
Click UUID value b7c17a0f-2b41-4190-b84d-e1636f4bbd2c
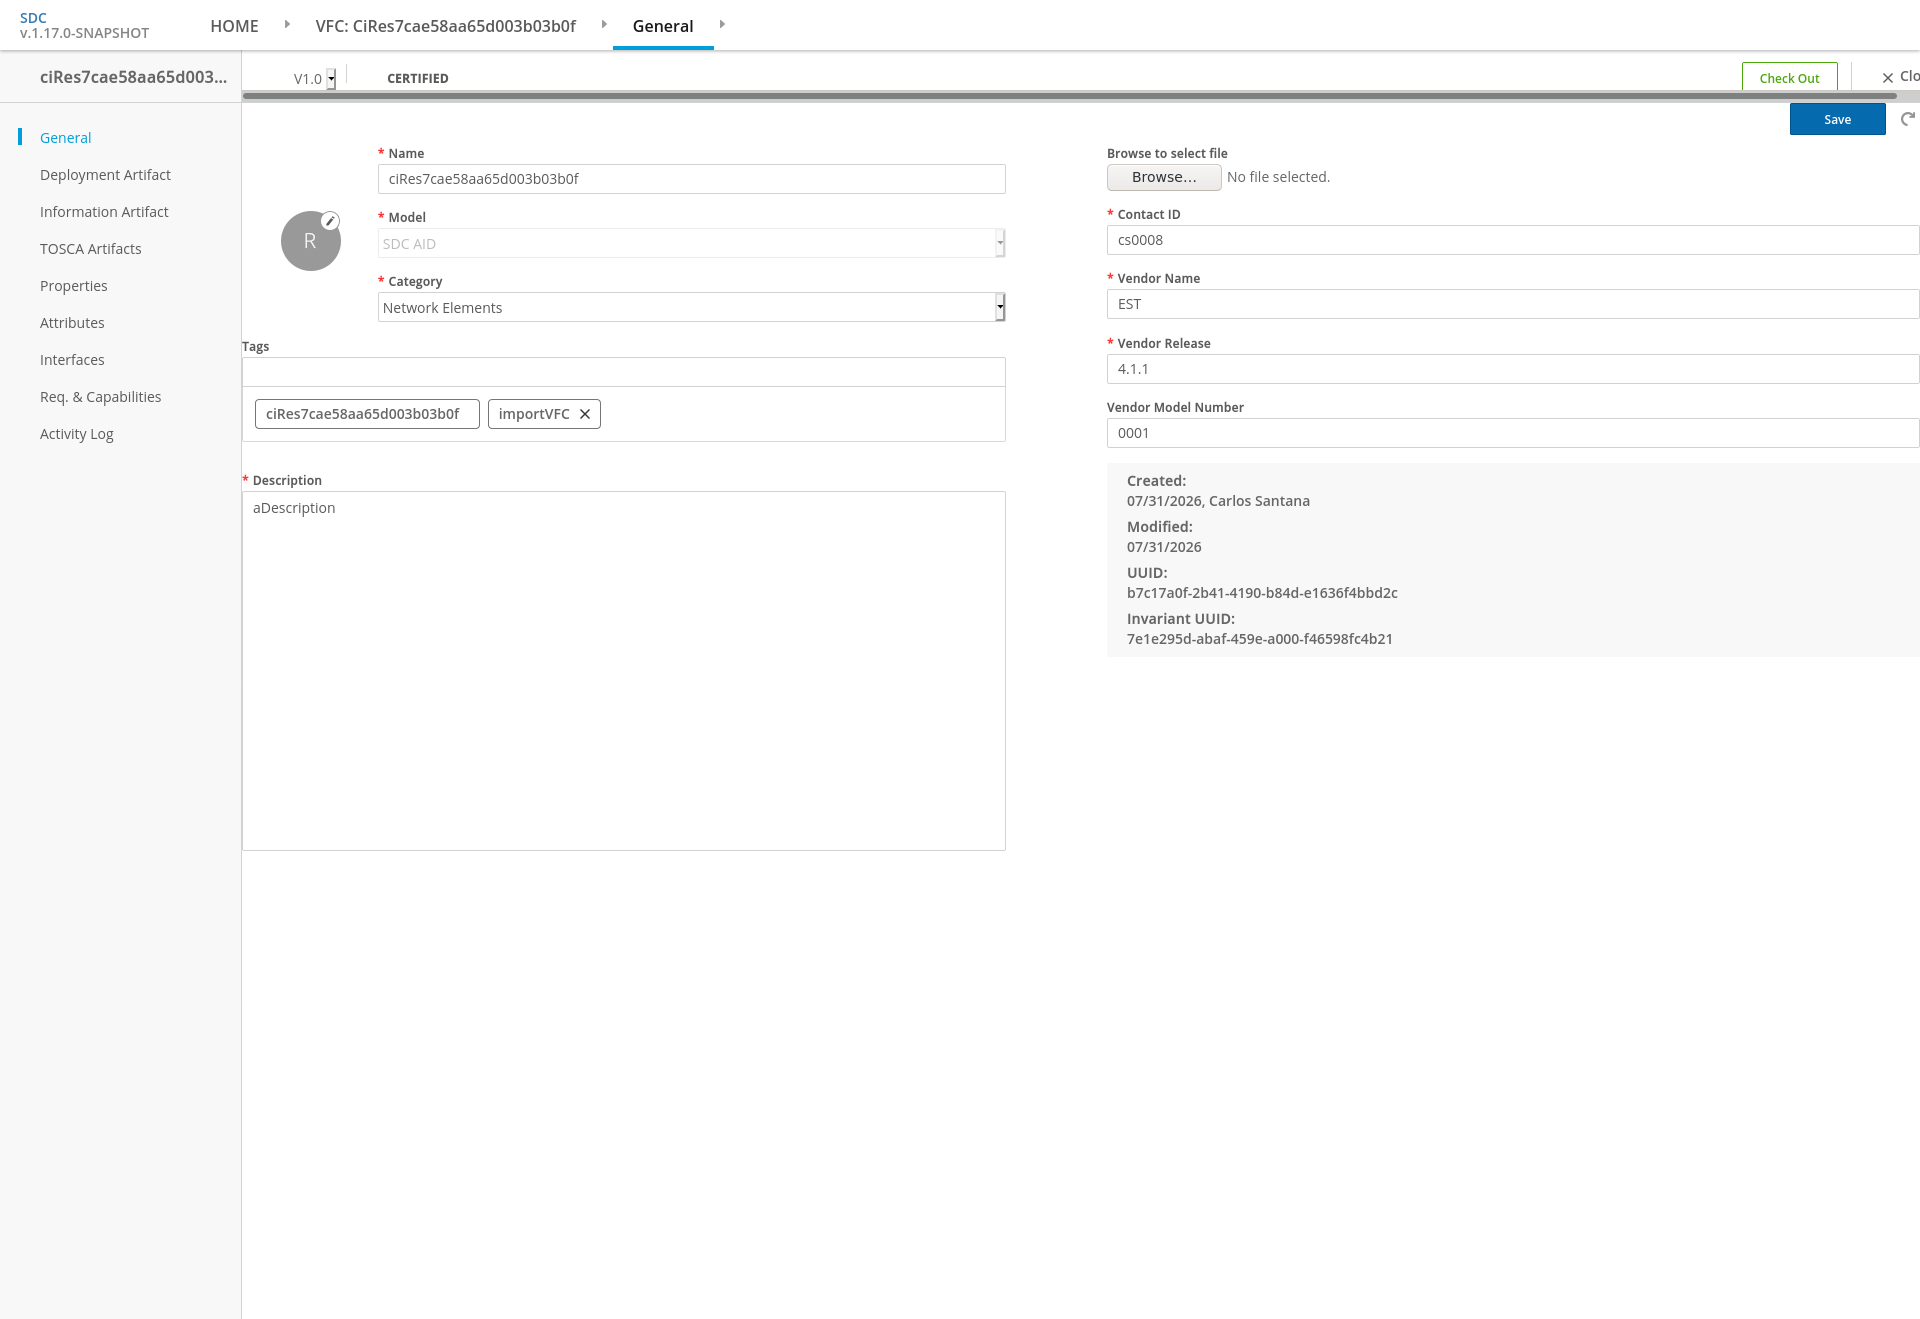pos(1262,593)
